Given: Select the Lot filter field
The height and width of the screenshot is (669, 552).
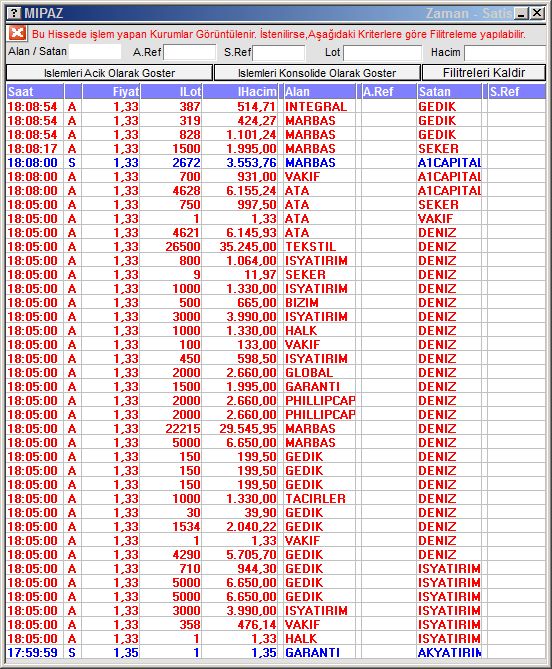Looking at the screenshot, I should 382,52.
